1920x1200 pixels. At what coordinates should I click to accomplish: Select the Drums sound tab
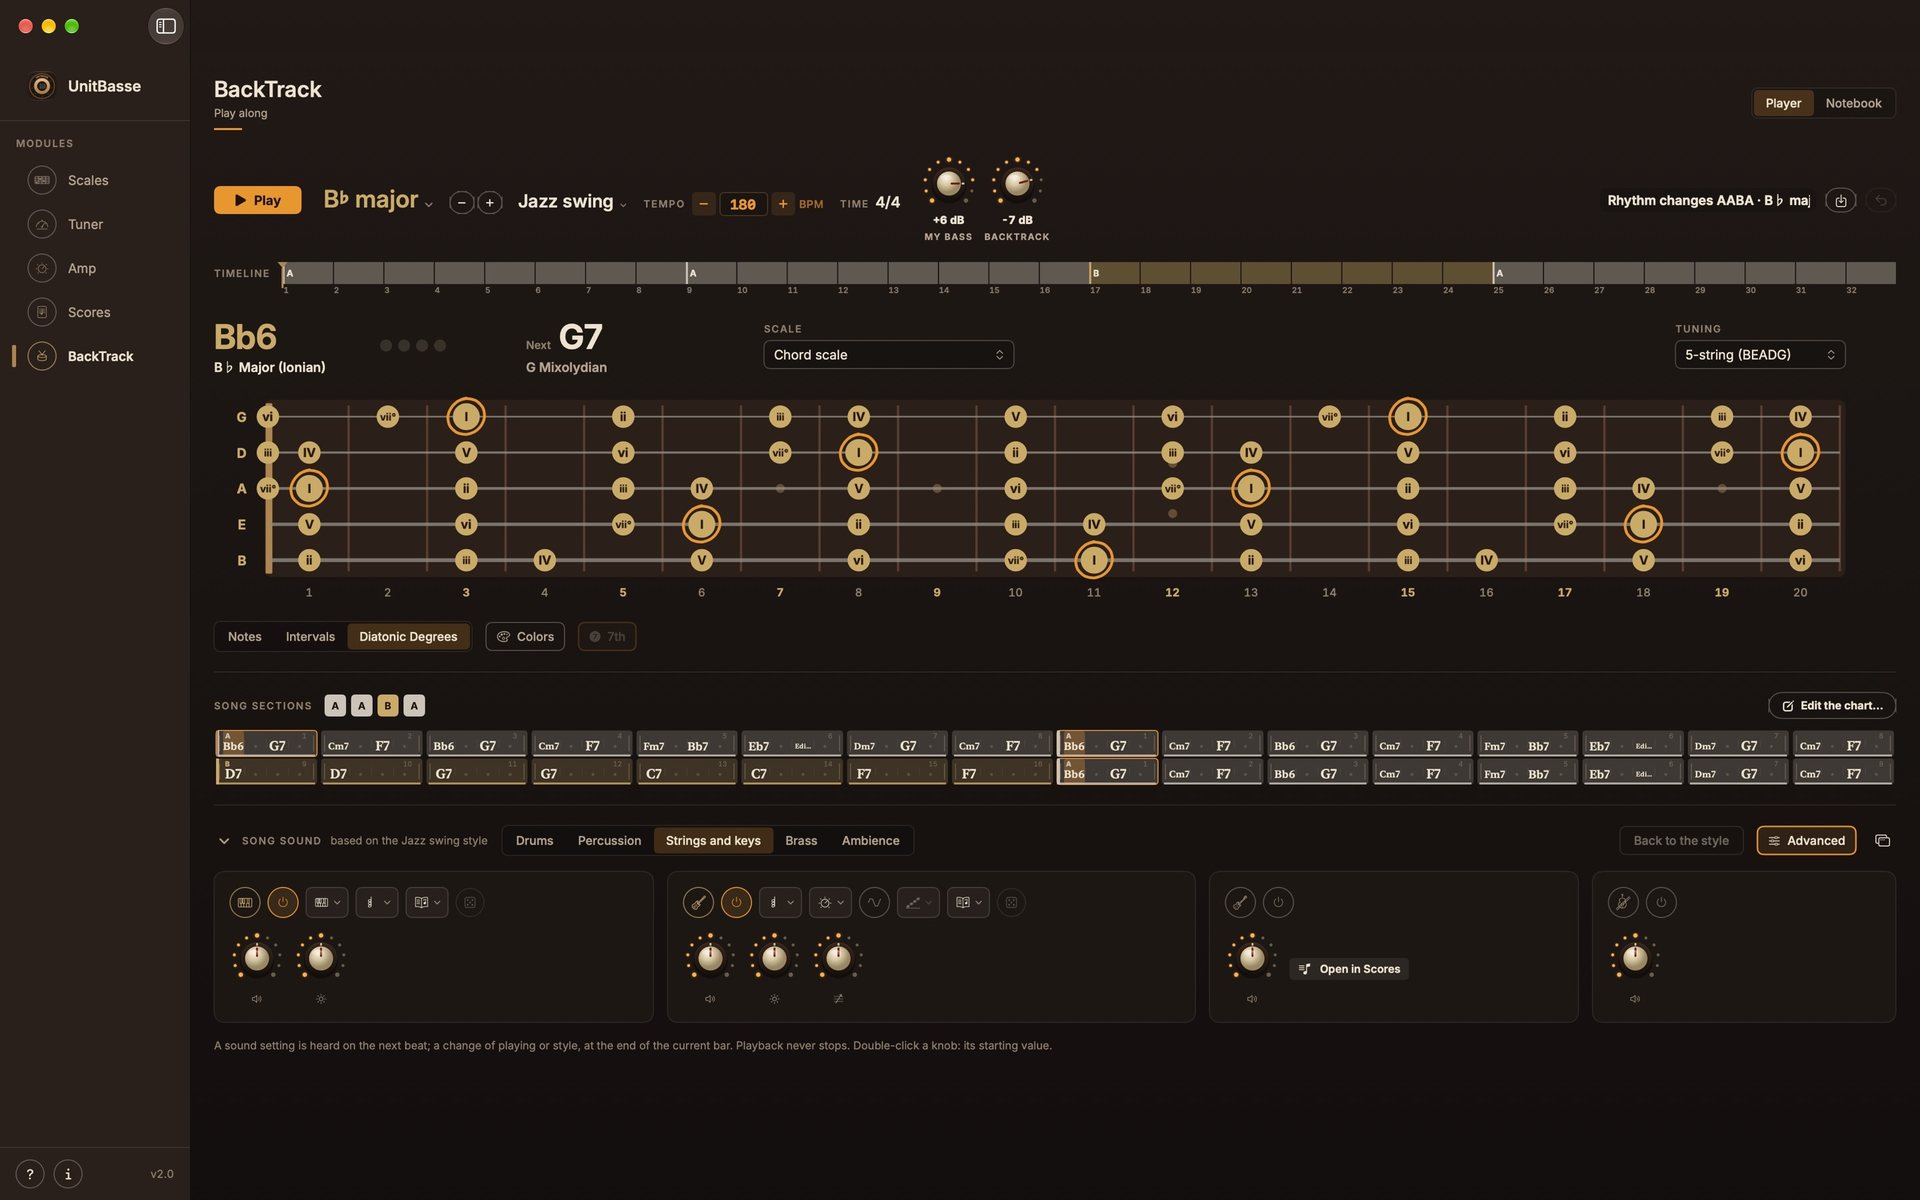[x=534, y=840]
